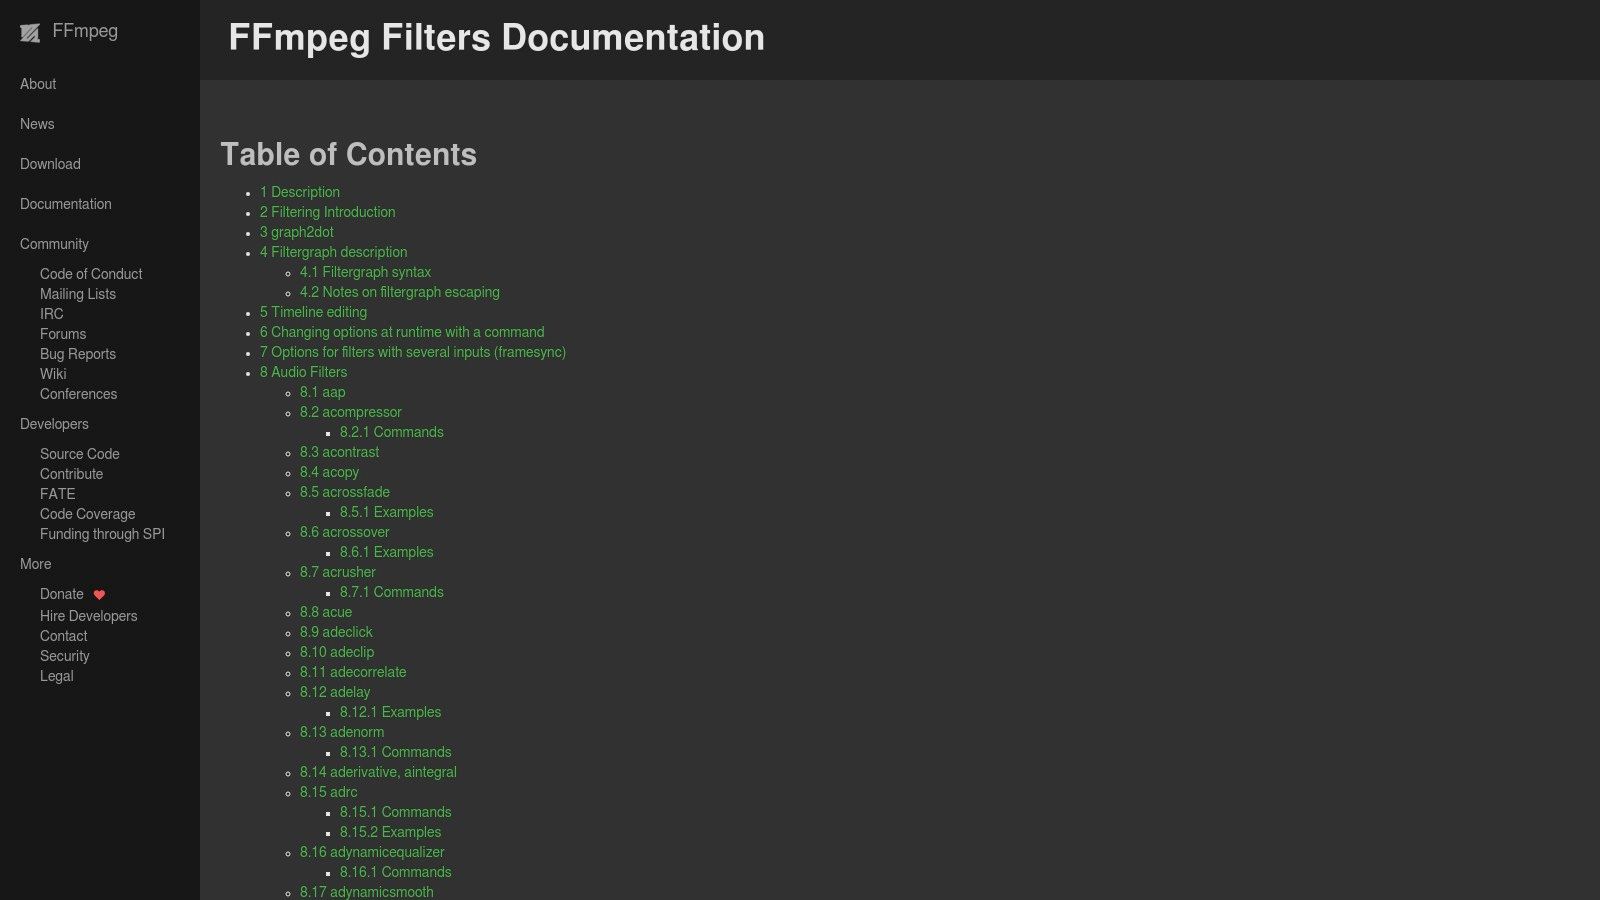The width and height of the screenshot is (1600, 900).
Task: Visit the Forums link
Action: click(63, 334)
